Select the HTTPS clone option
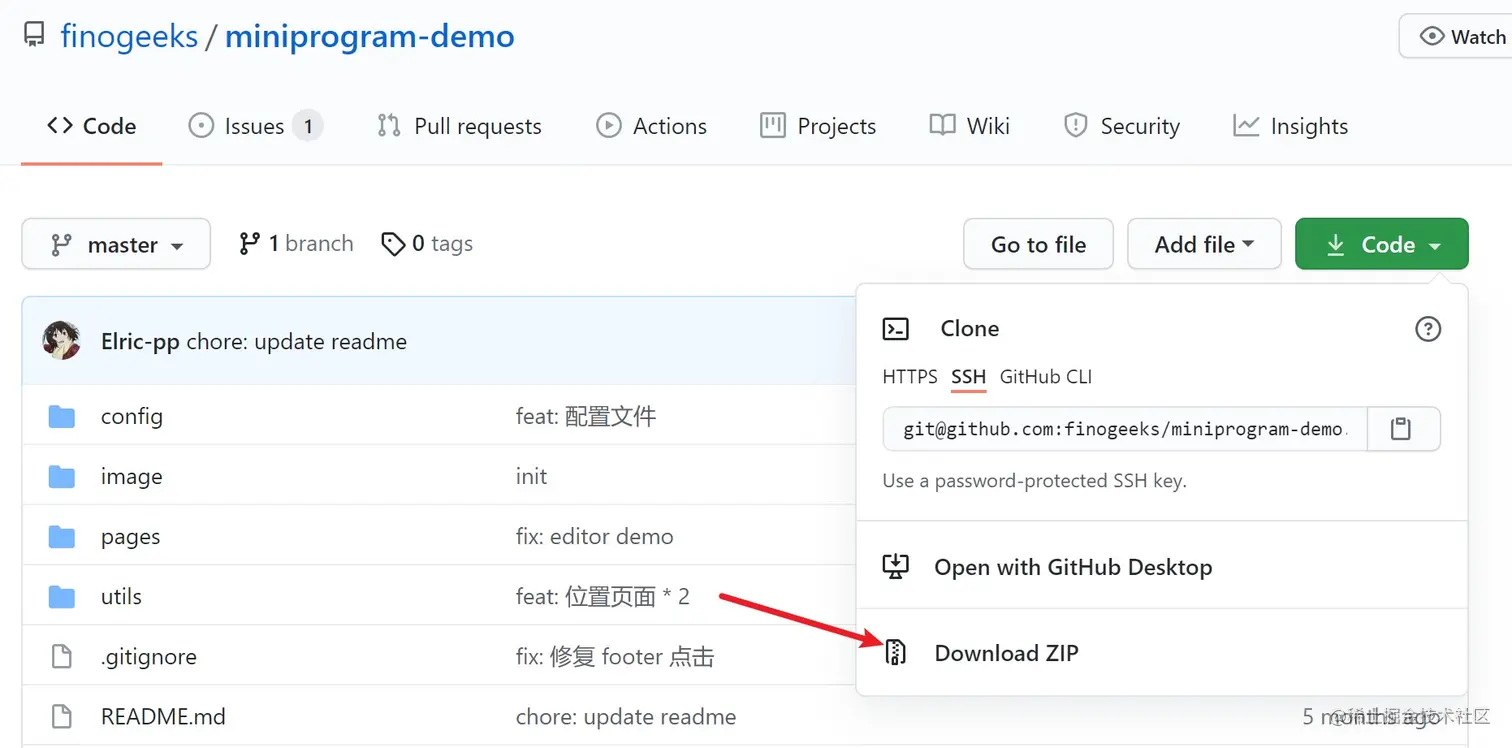This screenshot has width=1512, height=748. coord(909,377)
